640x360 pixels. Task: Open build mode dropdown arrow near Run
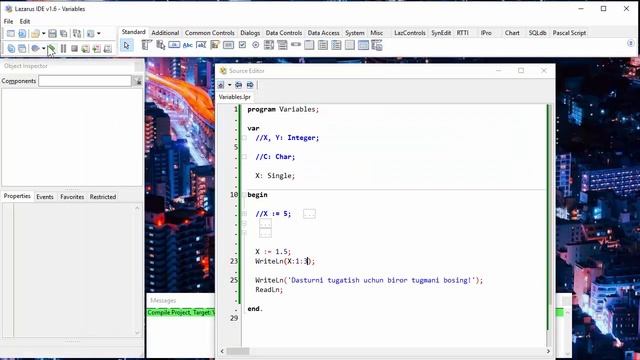point(43,49)
